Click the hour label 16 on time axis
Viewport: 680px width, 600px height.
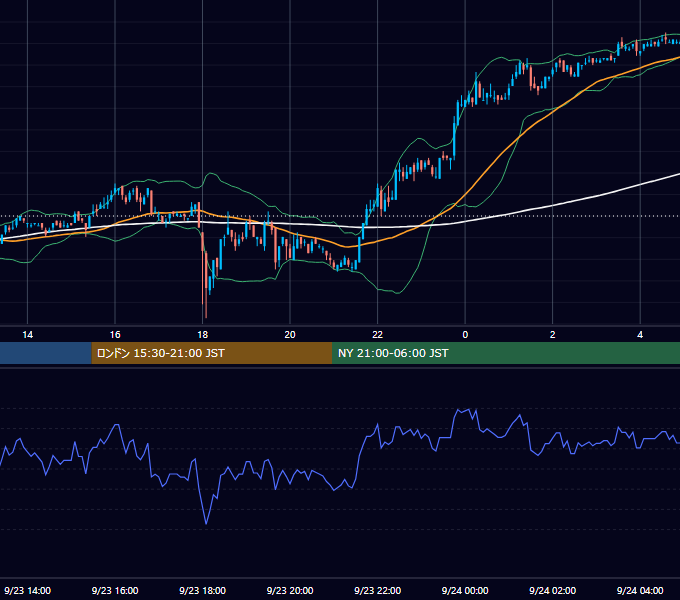point(115,335)
